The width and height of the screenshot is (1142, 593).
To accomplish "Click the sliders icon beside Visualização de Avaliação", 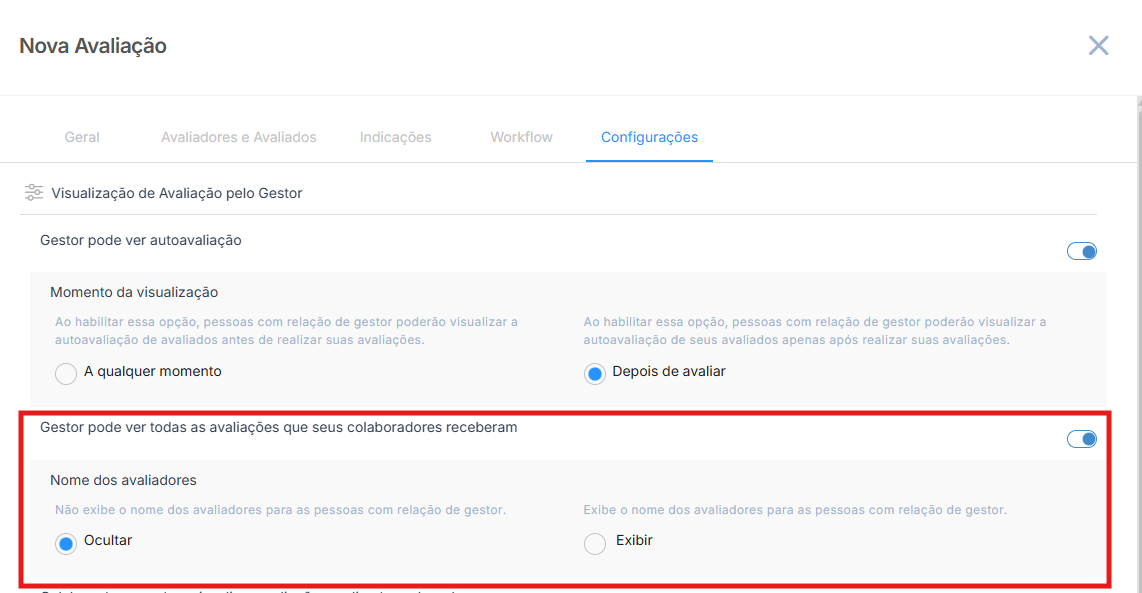I will pos(34,193).
